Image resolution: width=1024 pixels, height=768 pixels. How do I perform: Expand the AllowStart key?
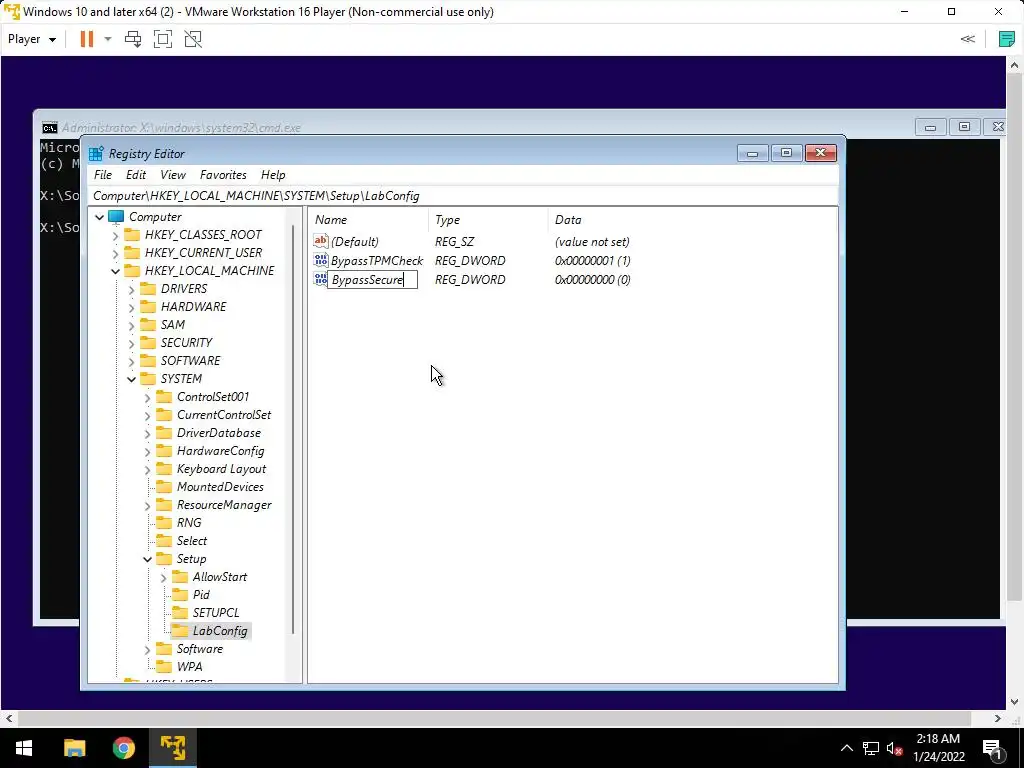[x=163, y=577]
